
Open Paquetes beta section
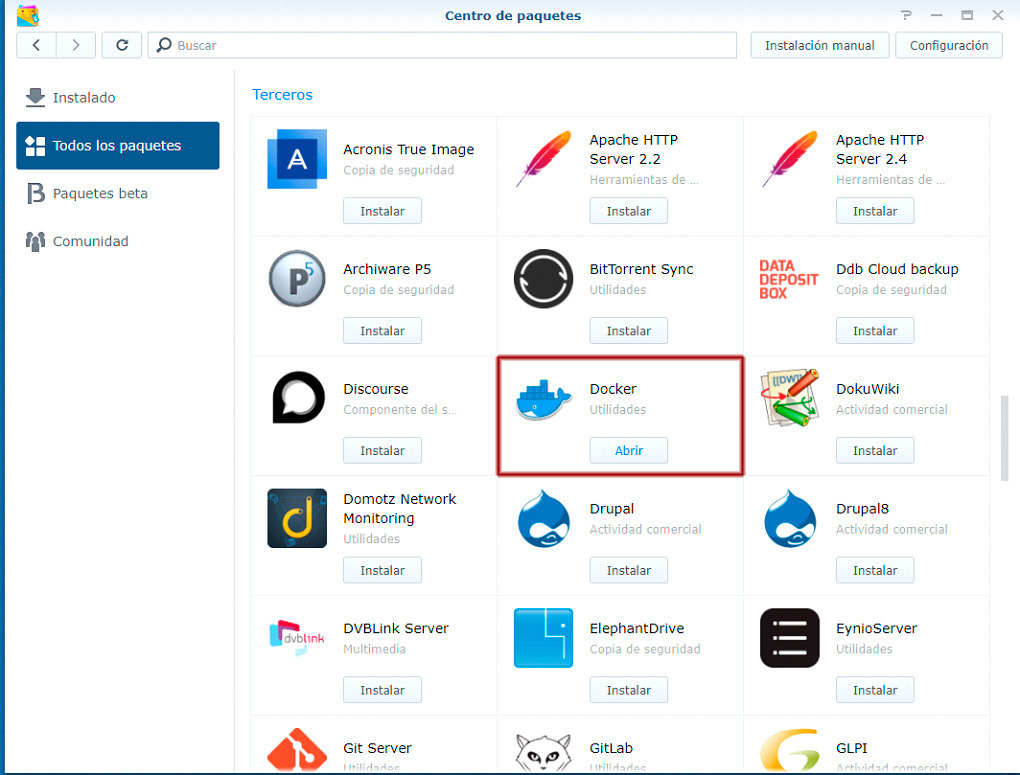[118, 193]
